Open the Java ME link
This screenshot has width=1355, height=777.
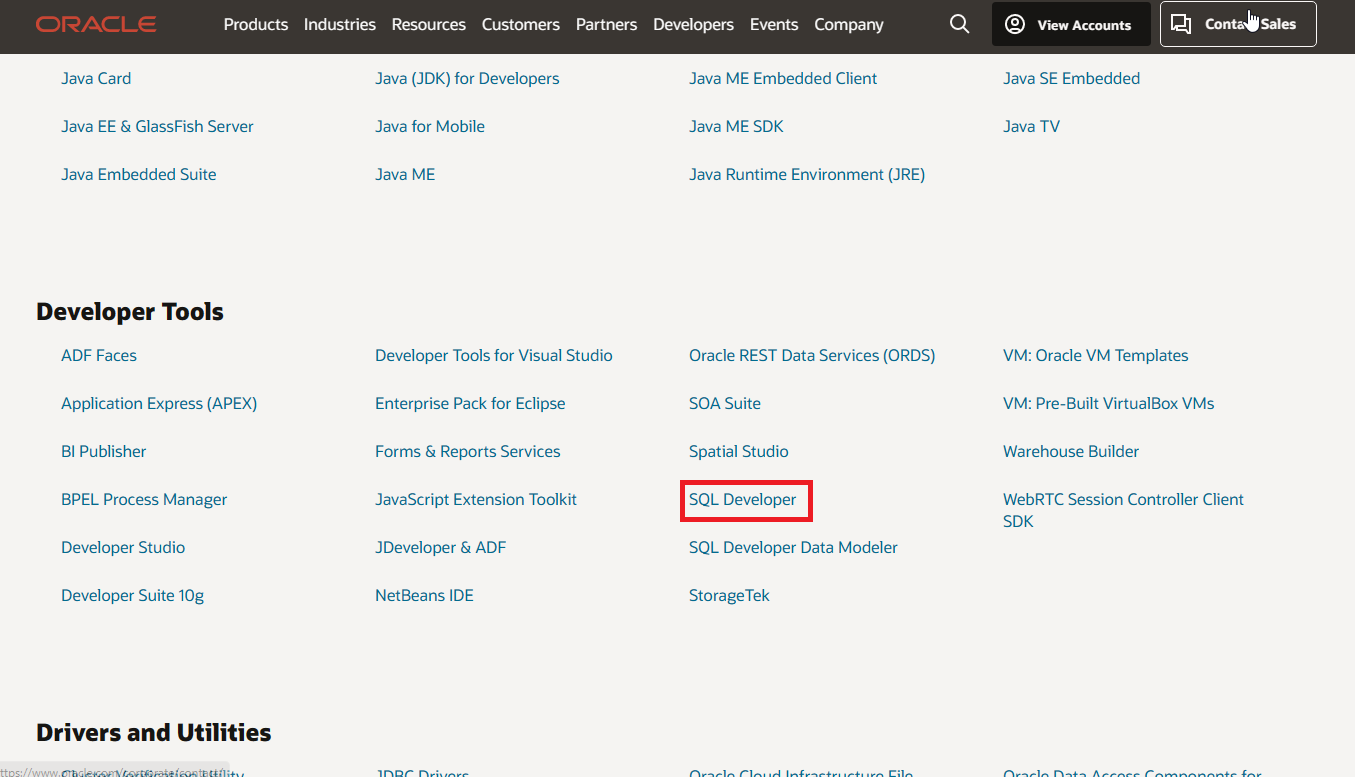point(405,174)
